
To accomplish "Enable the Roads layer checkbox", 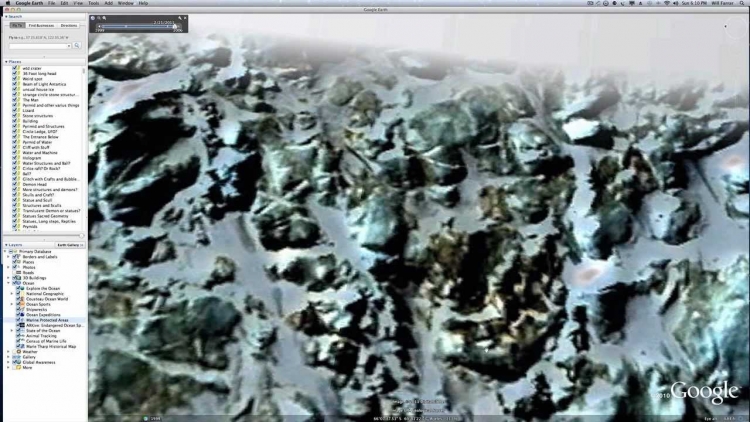I will click(x=13, y=273).
